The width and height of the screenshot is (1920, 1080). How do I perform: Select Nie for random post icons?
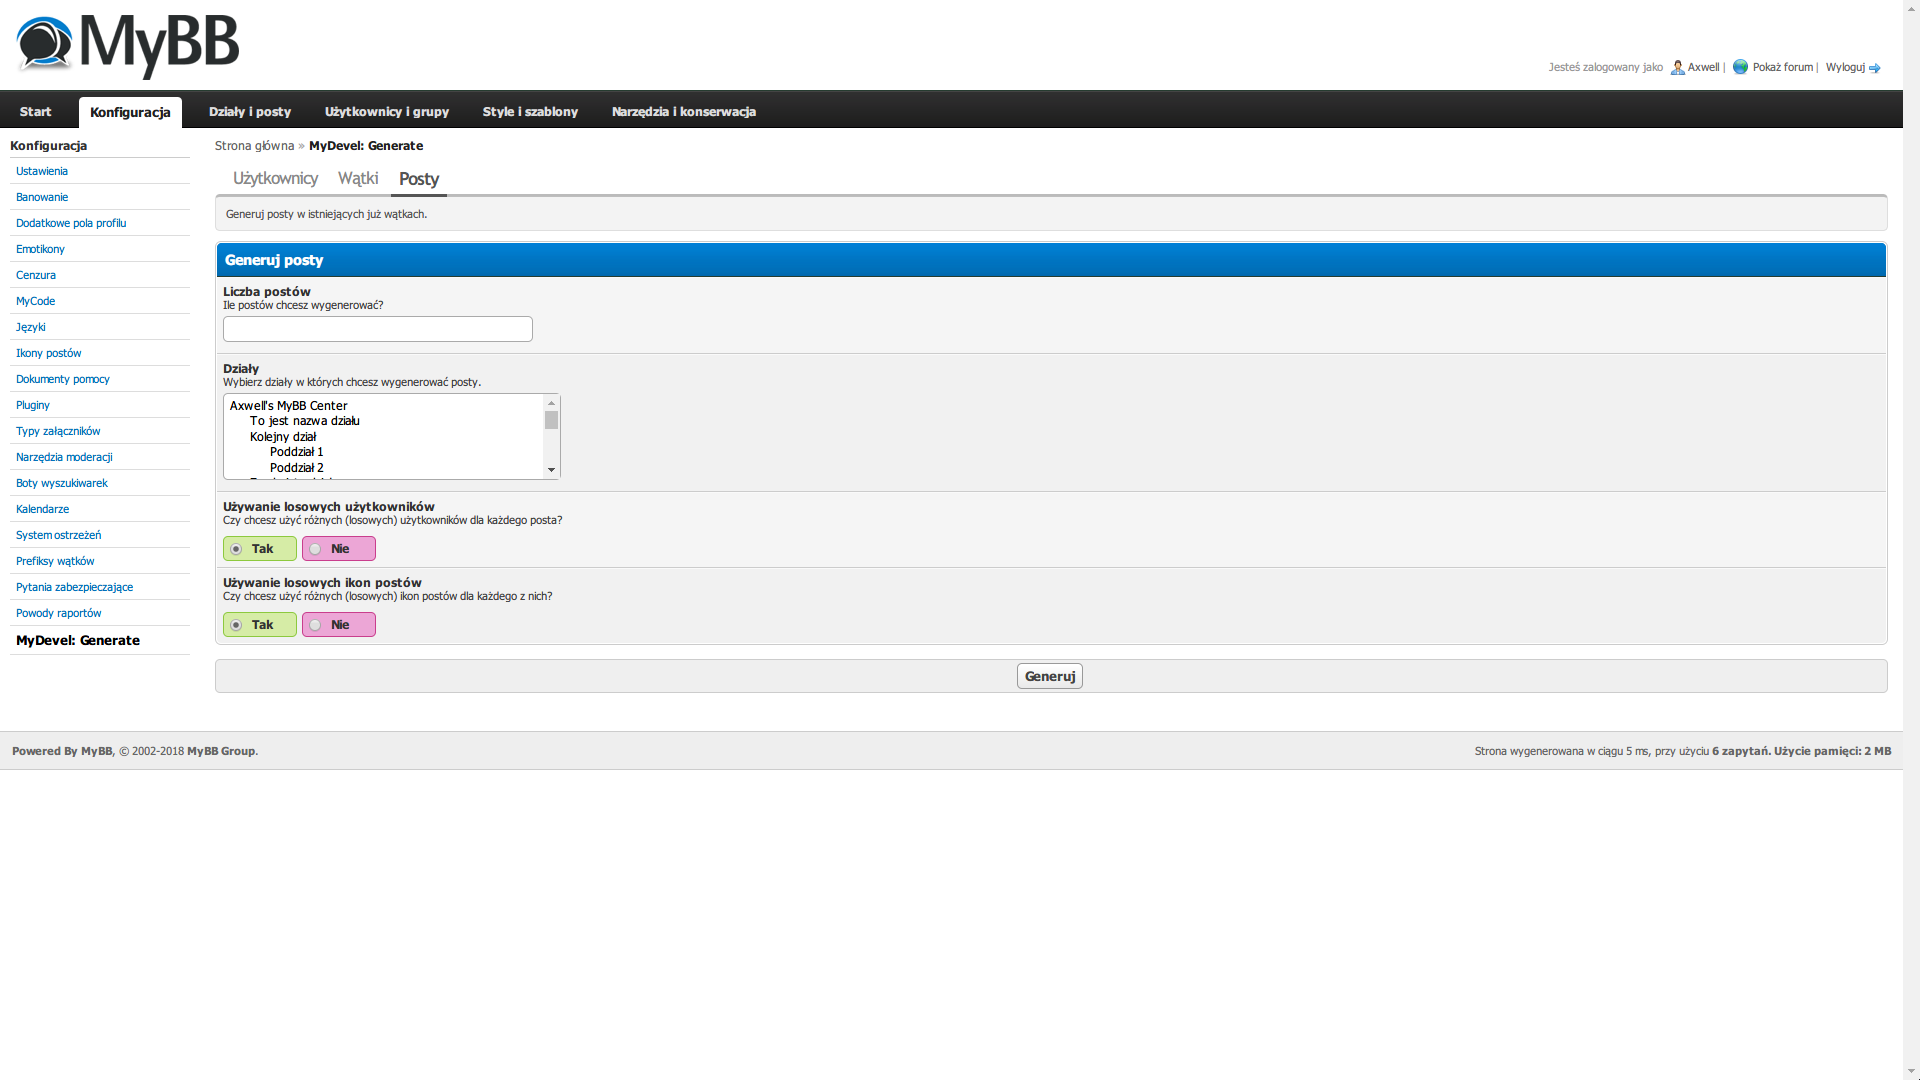pos(339,625)
